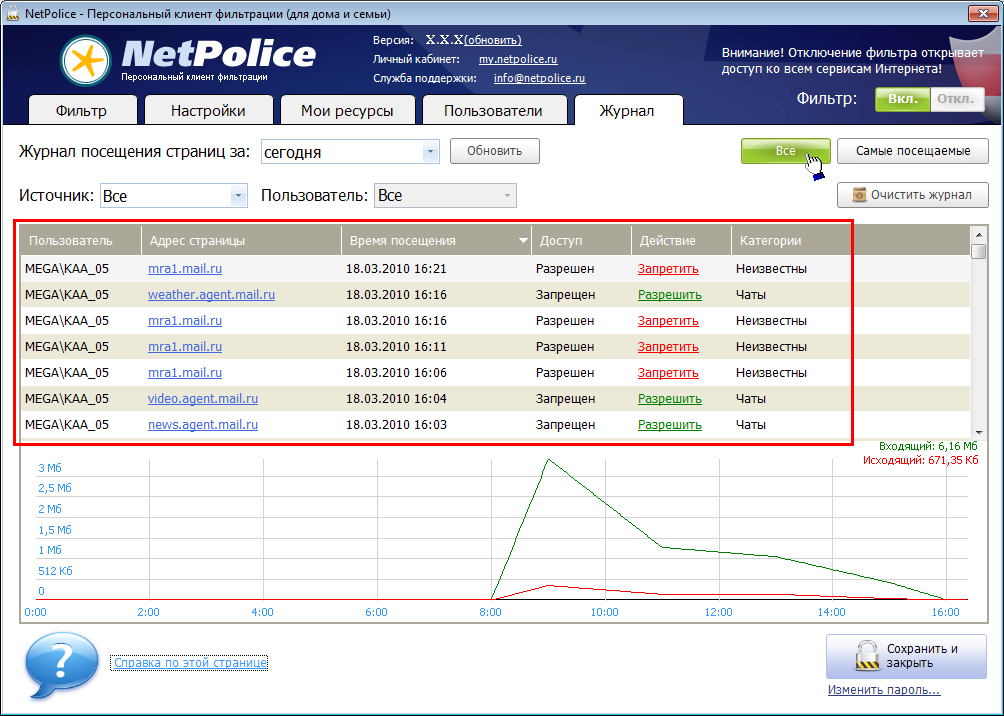This screenshot has width=1004, height=716.
Task: Open mra1.mail.ru link in 16:21 row
Action: click(x=185, y=268)
